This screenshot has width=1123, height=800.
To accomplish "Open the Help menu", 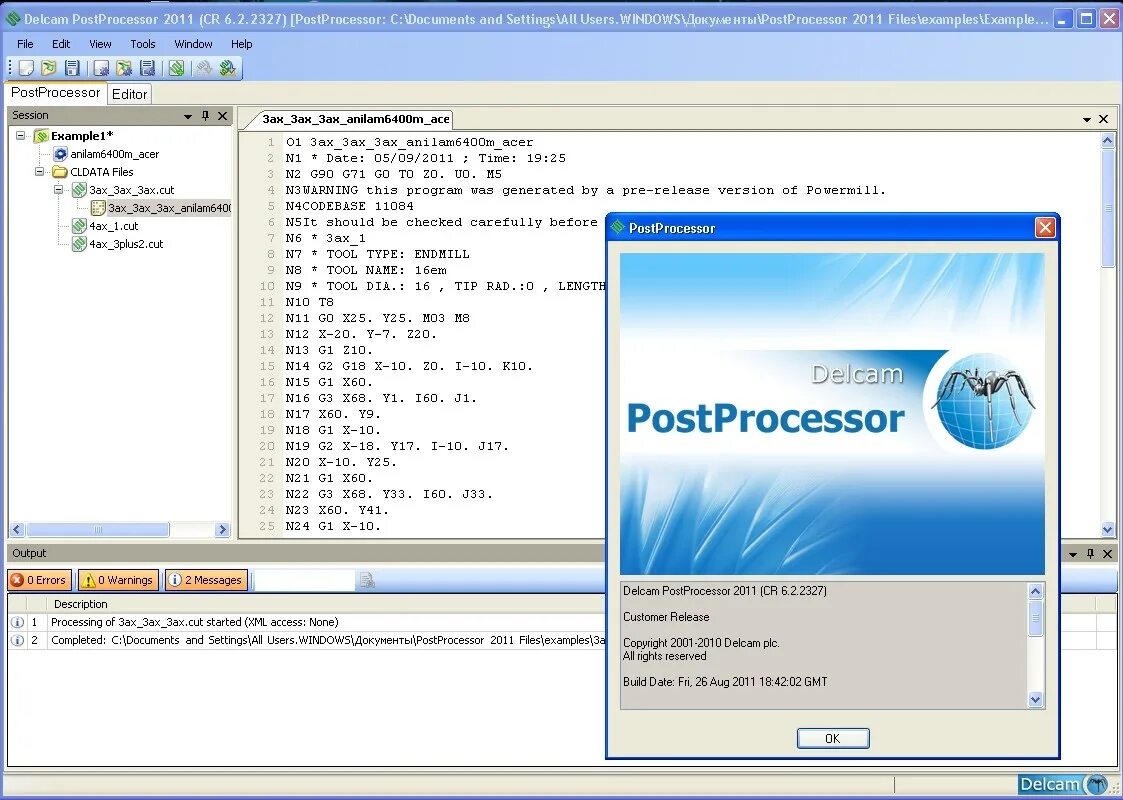I will [x=241, y=44].
